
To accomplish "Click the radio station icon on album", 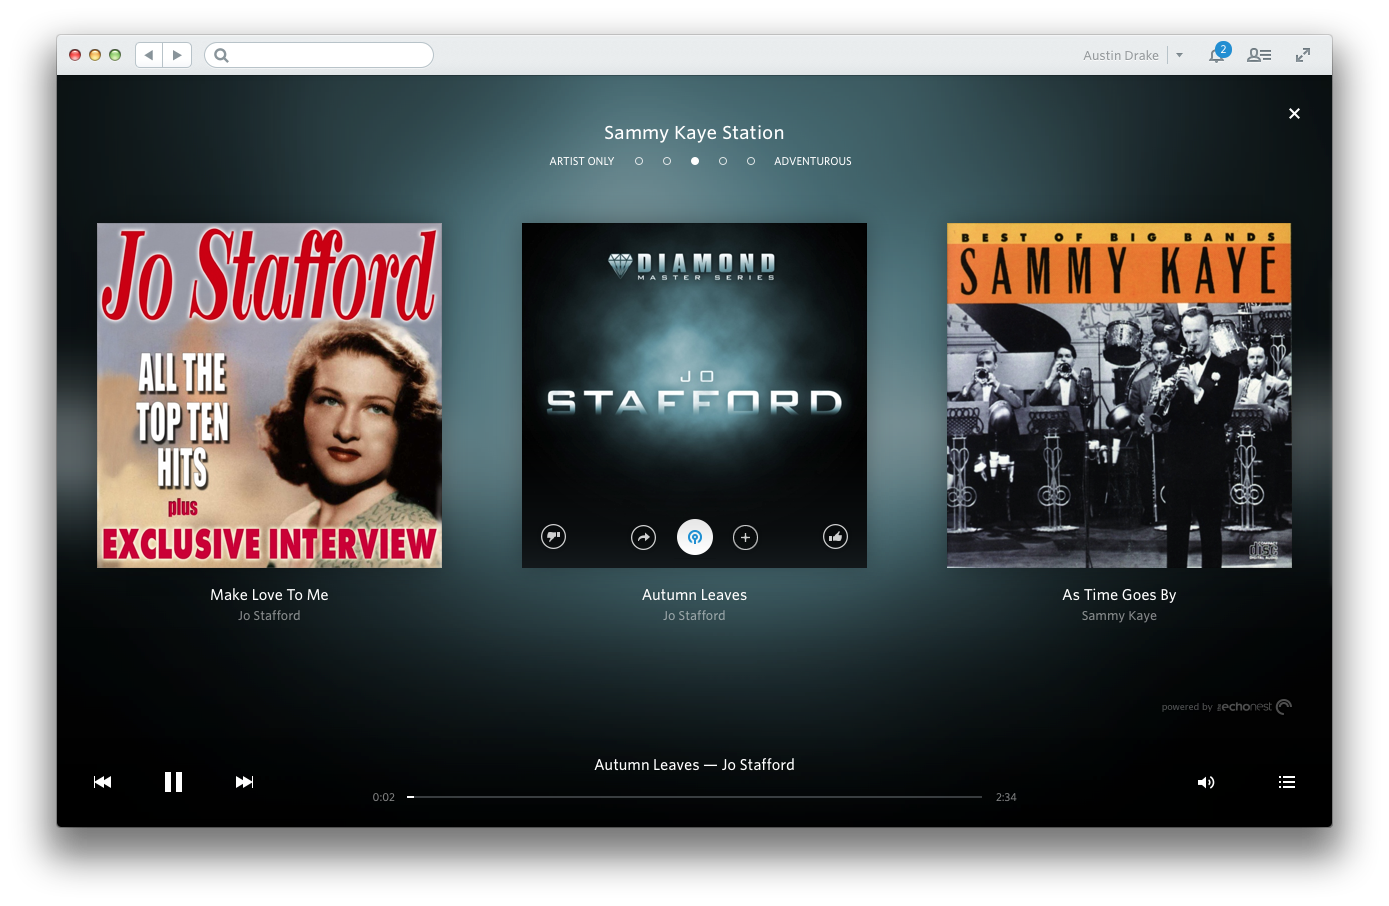I will pos(695,537).
